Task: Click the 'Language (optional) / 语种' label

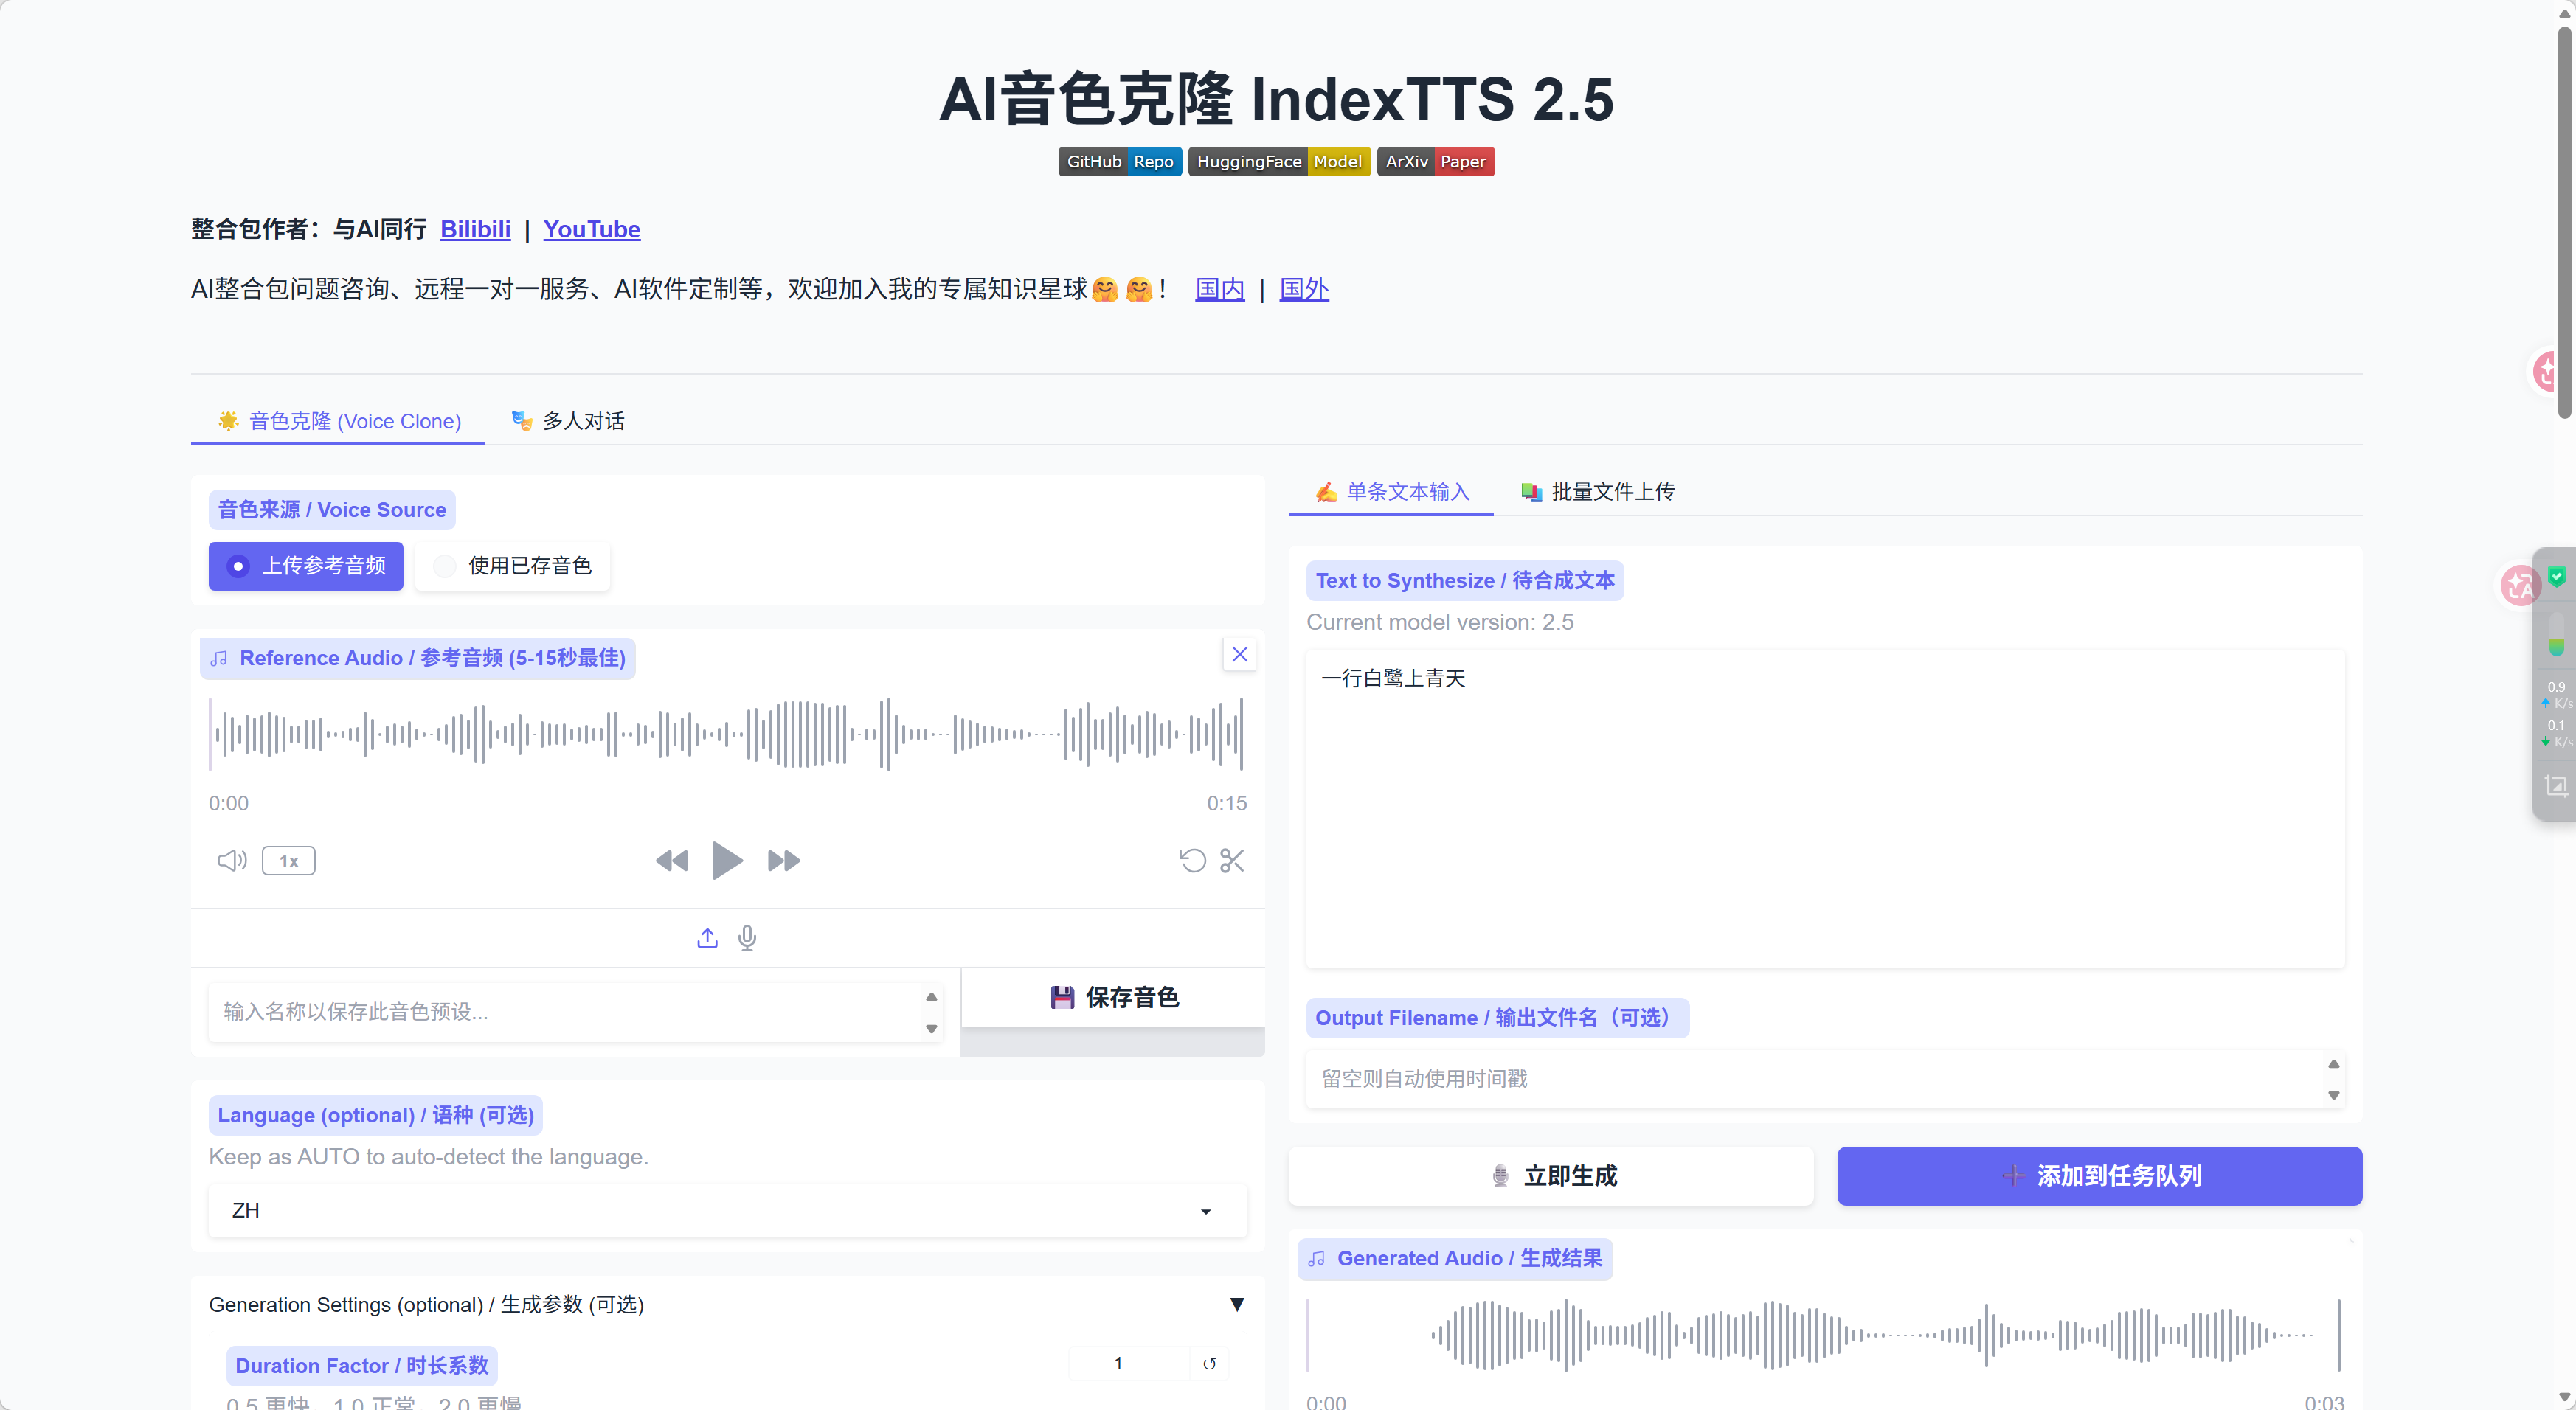Action: coord(376,1115)
